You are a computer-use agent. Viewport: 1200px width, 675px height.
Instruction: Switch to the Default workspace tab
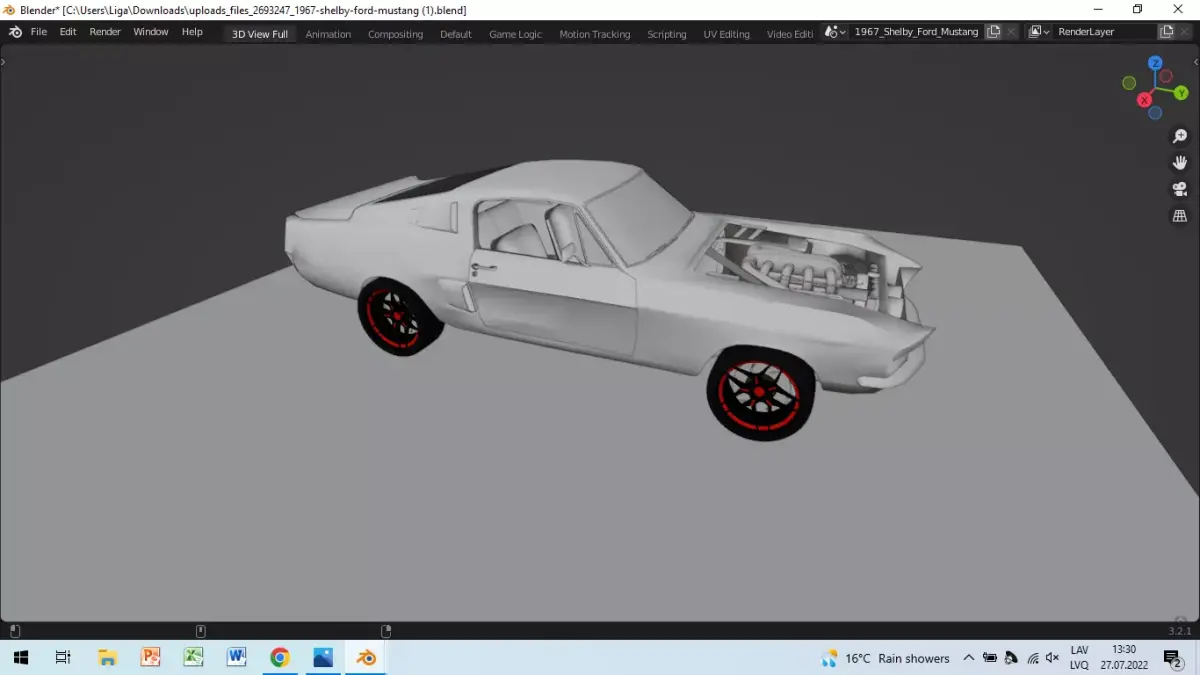455,34
